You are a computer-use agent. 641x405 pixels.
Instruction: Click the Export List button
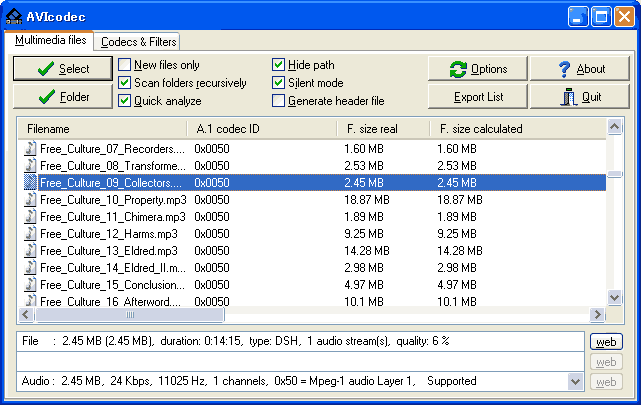click(x=477, y=97)
